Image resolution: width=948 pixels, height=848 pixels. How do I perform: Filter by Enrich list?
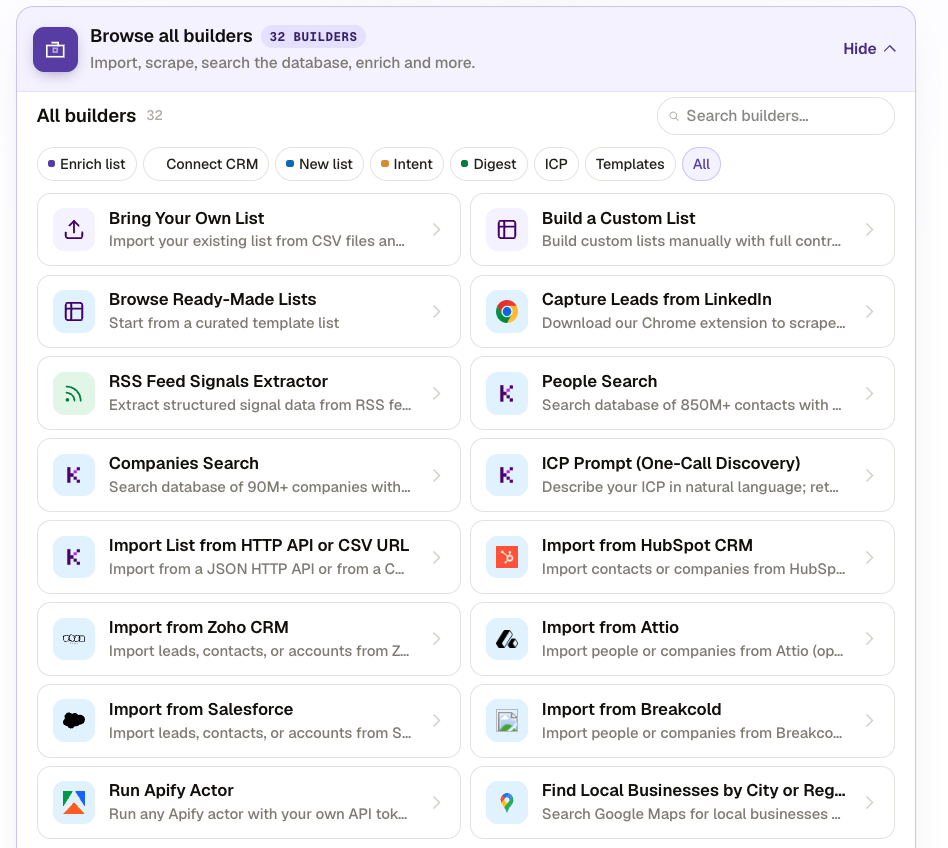click(86, 164)
